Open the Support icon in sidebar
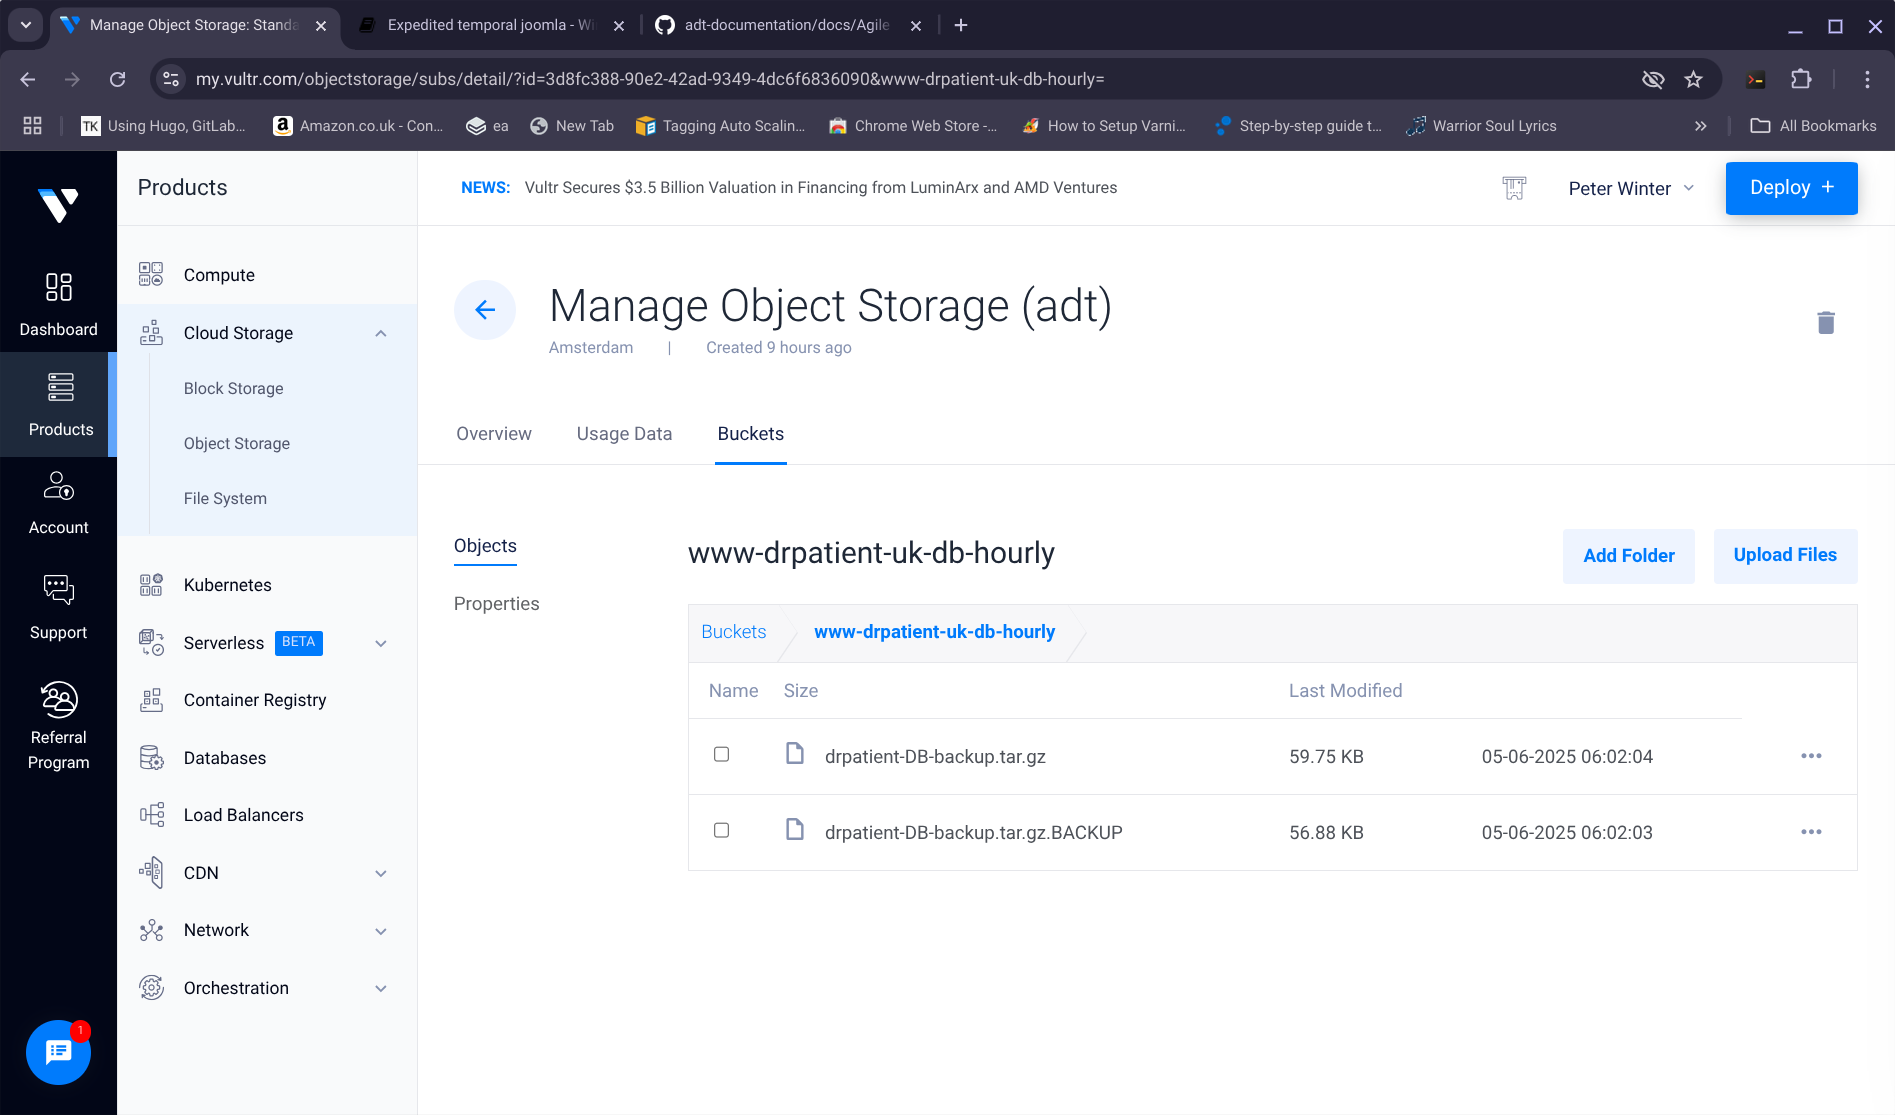 coord(58,607)
